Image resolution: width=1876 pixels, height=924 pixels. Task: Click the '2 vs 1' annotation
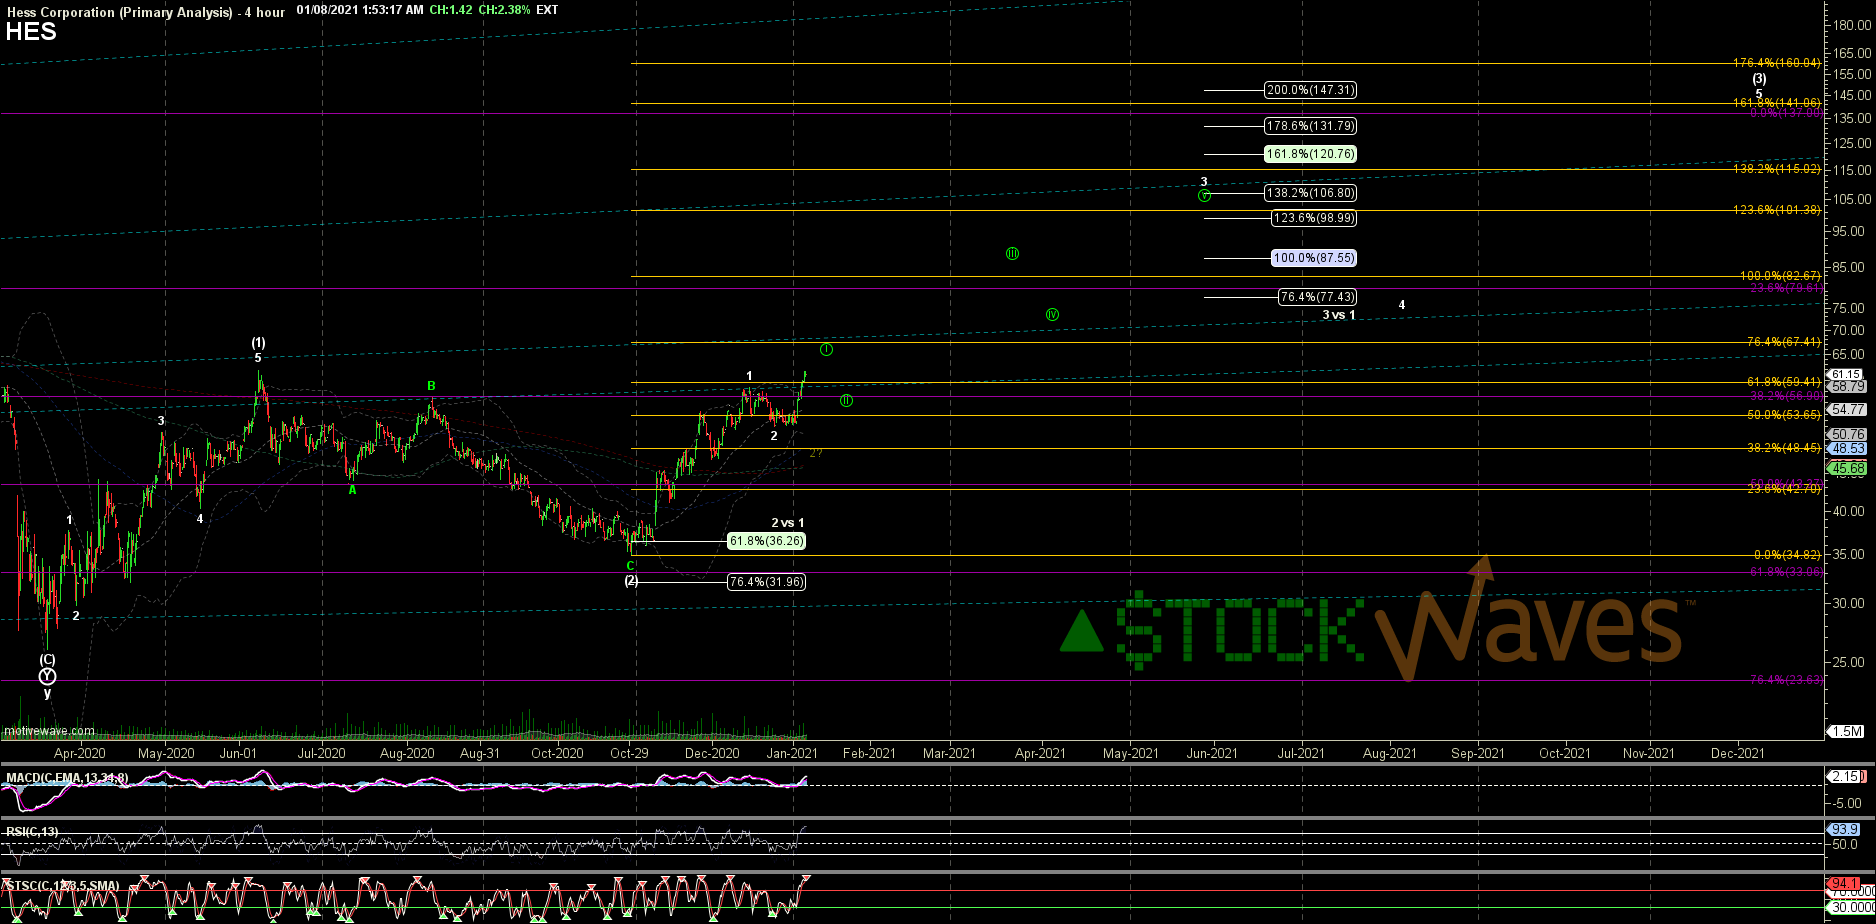(x=788, y=523)
